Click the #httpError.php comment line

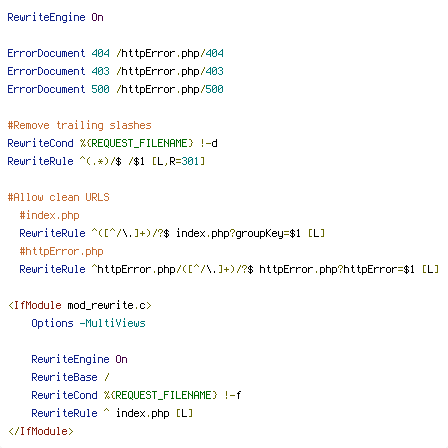tap(61, 251)
